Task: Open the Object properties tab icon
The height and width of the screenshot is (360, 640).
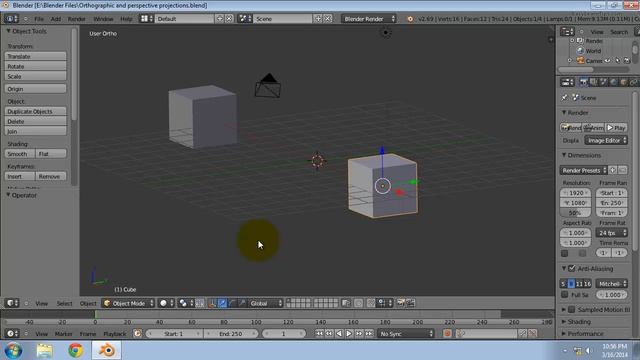Action: pyautogui.click(x=623, y=82)
